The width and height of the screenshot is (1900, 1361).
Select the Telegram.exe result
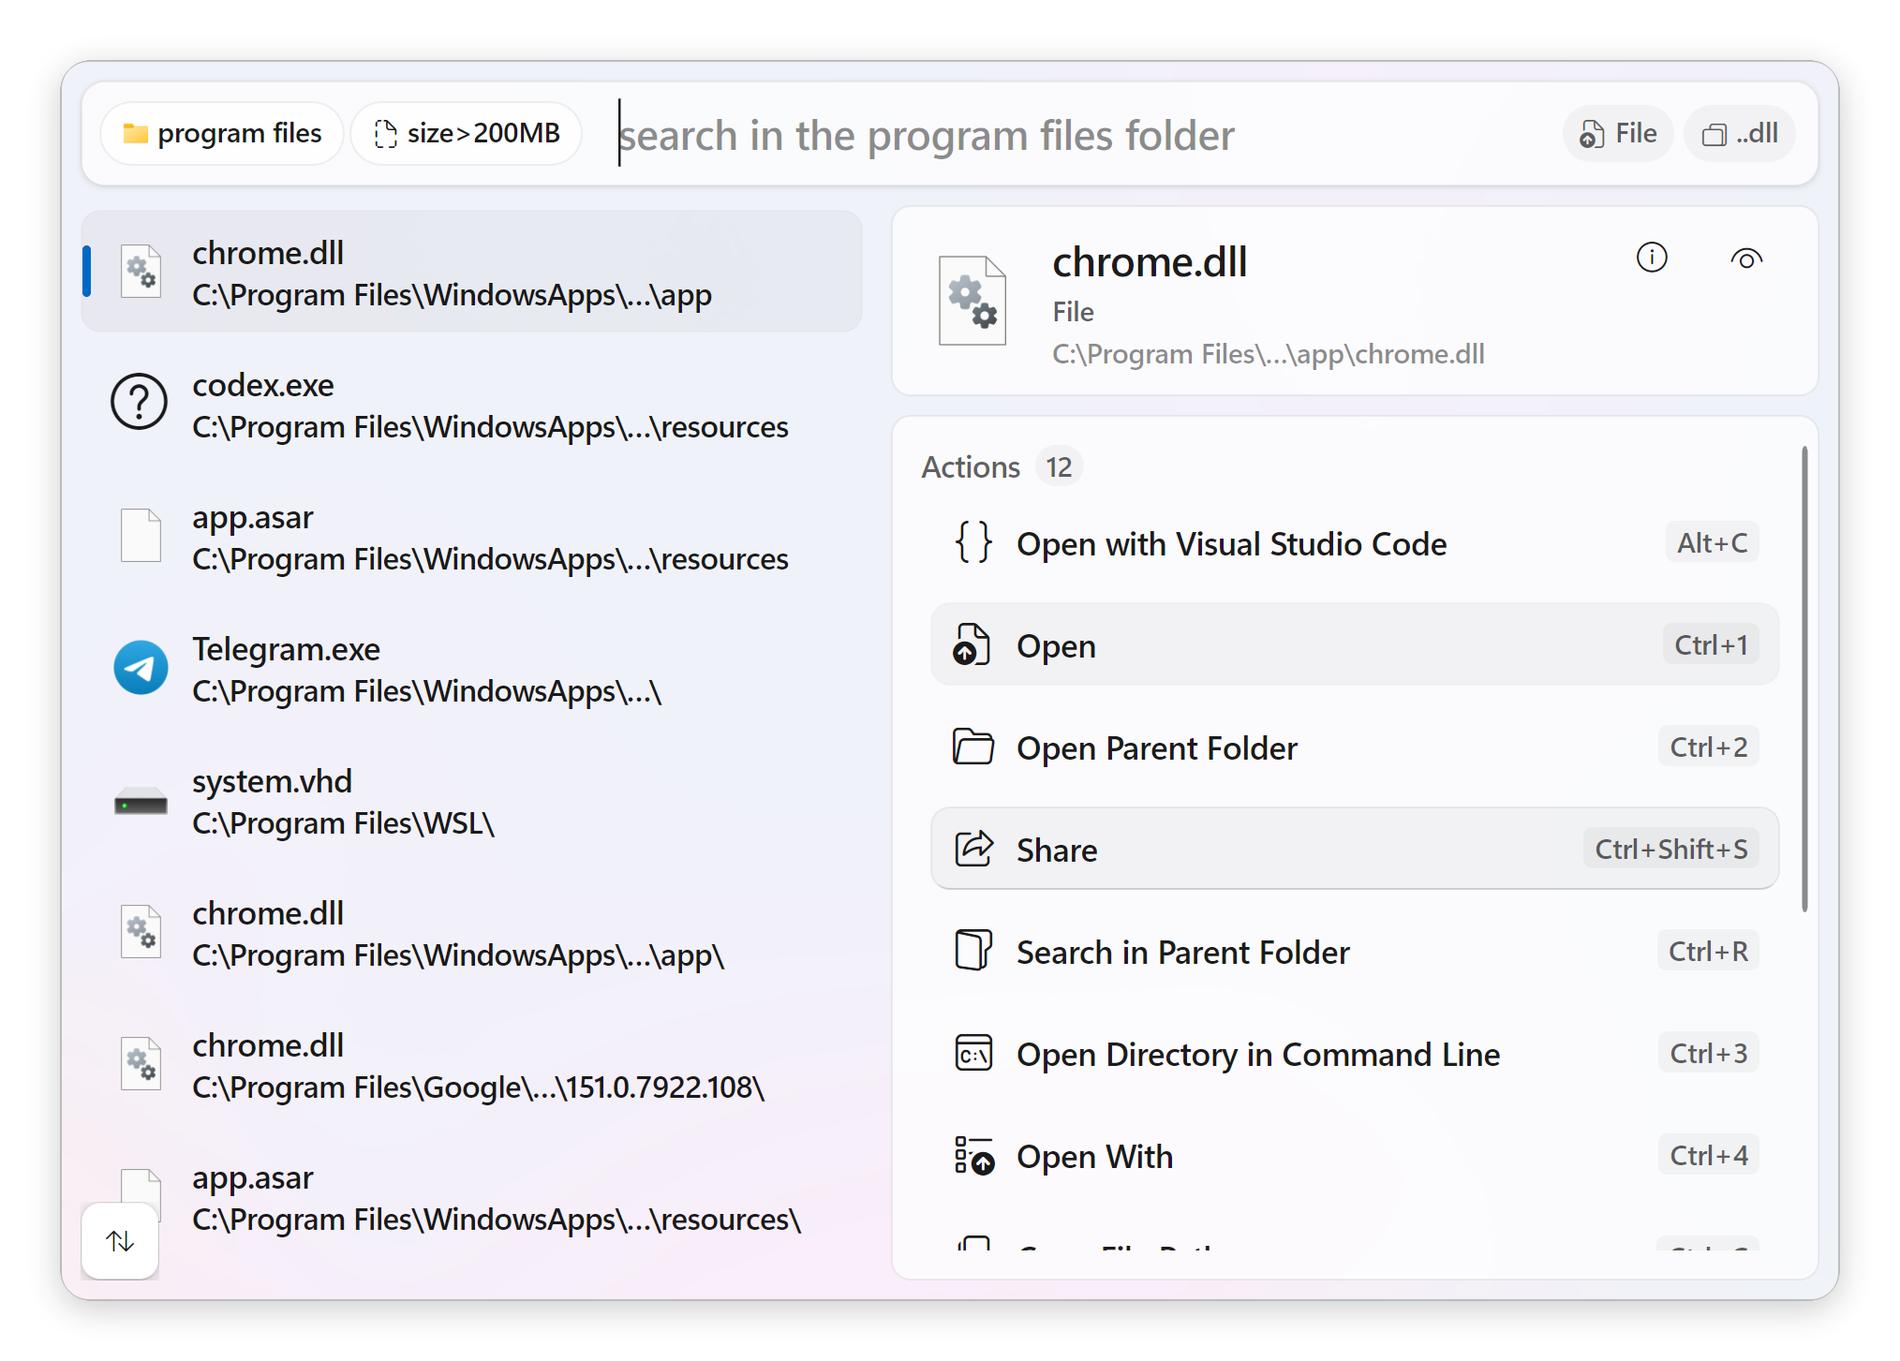click(x=472, y=669)
